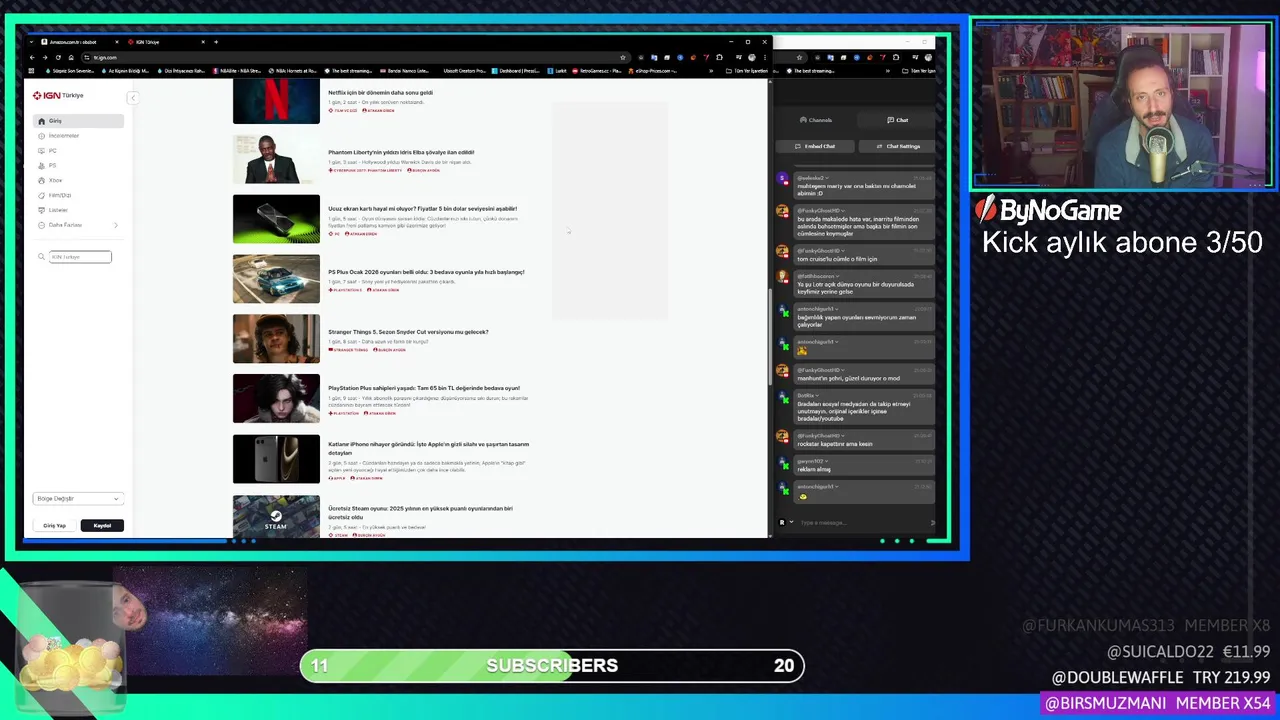Open the Katlanır iPhone article thumbnail
Viewport: 1280px width, 720px height.
tap(276, 459)
